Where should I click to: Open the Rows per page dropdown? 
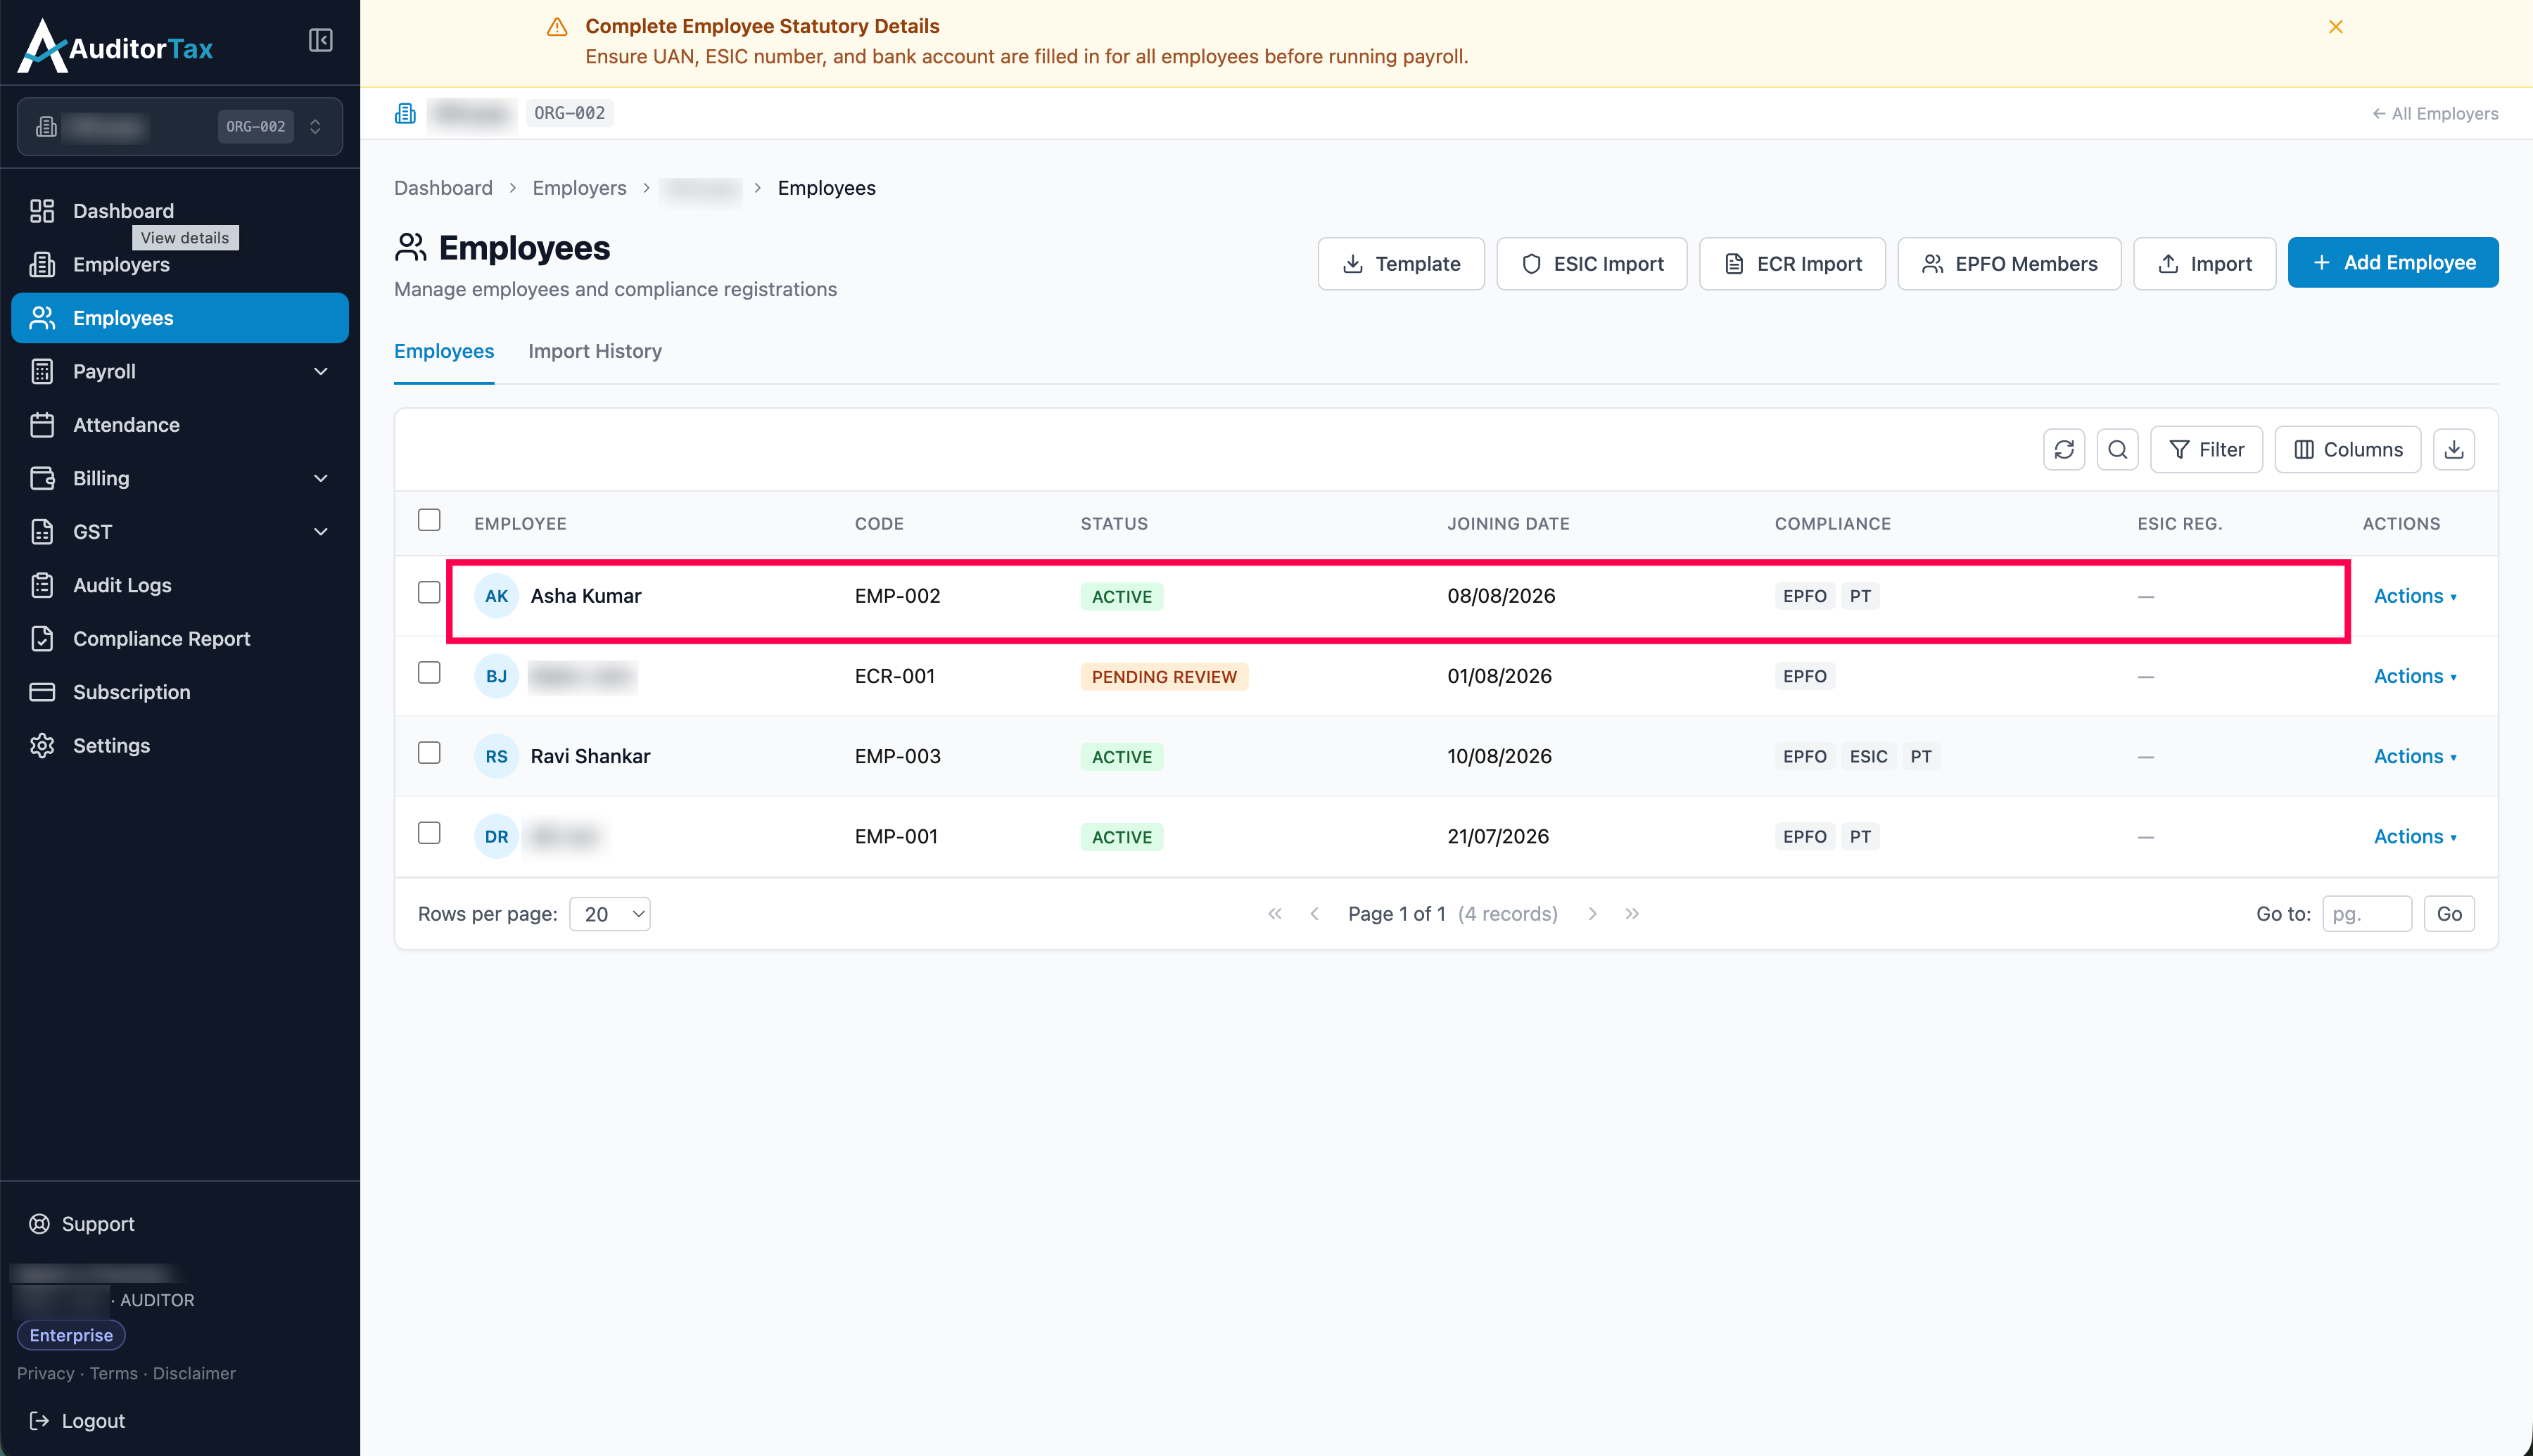coord(610,913)
